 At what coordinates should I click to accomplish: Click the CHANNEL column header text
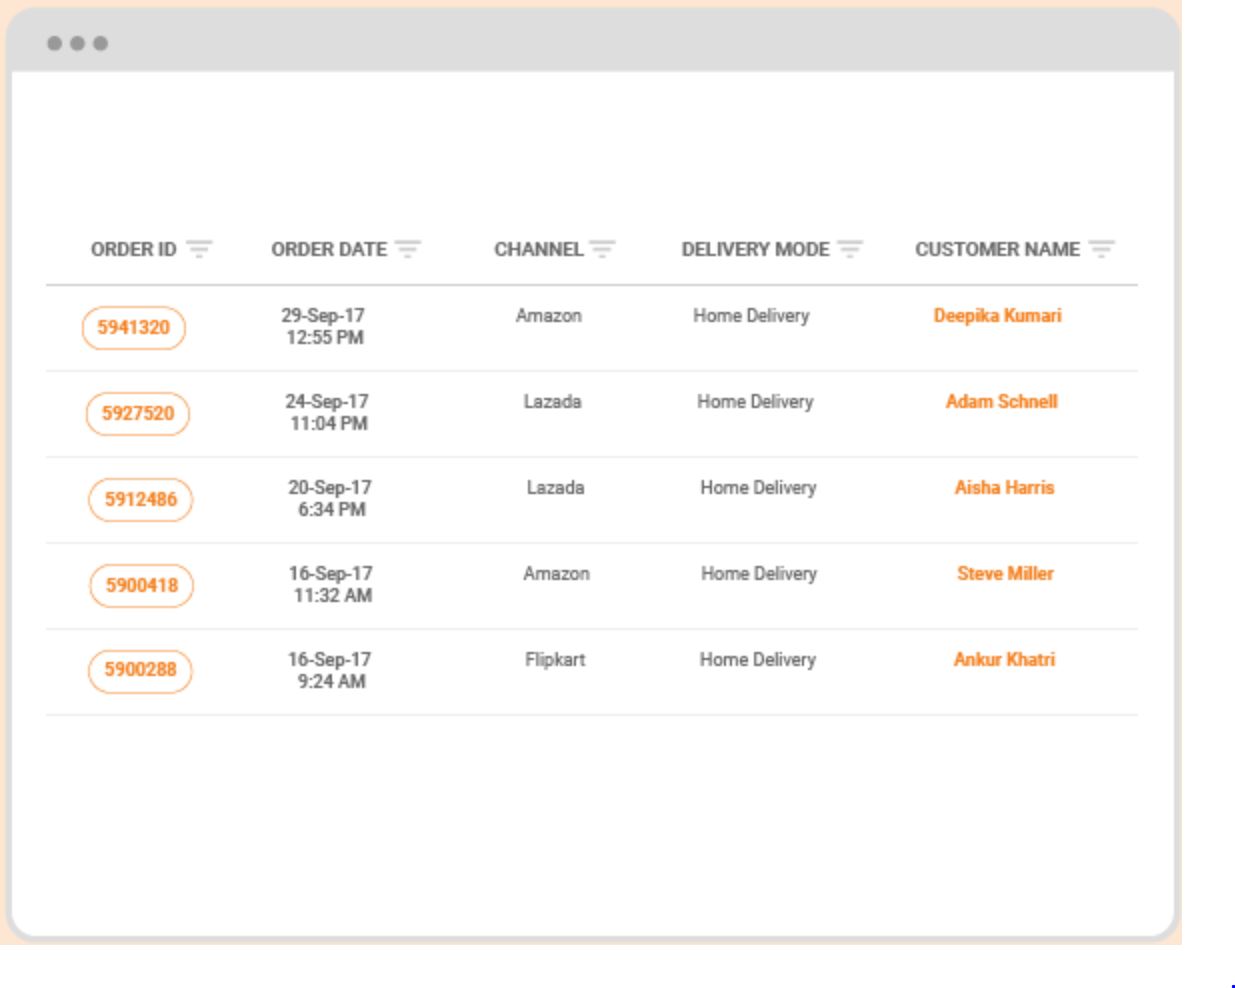538,250
